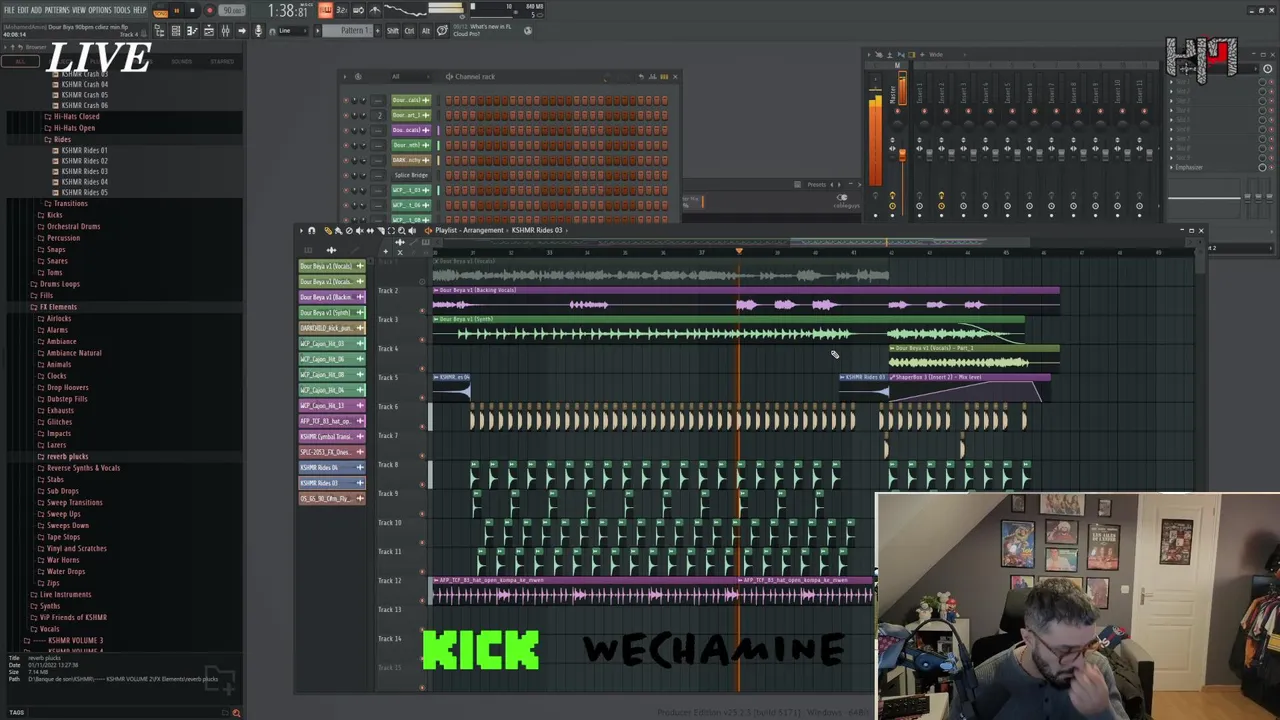Open the Channel rack view icon
The image size is (1280, 720).
coord(176,31)
